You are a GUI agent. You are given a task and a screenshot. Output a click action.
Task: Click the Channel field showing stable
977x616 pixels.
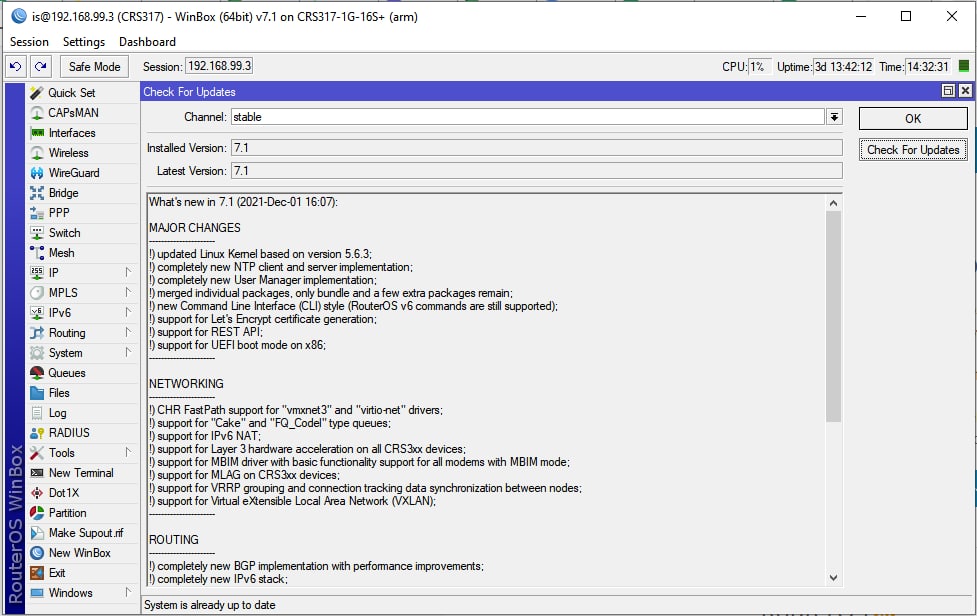click(x=528, y=117)
